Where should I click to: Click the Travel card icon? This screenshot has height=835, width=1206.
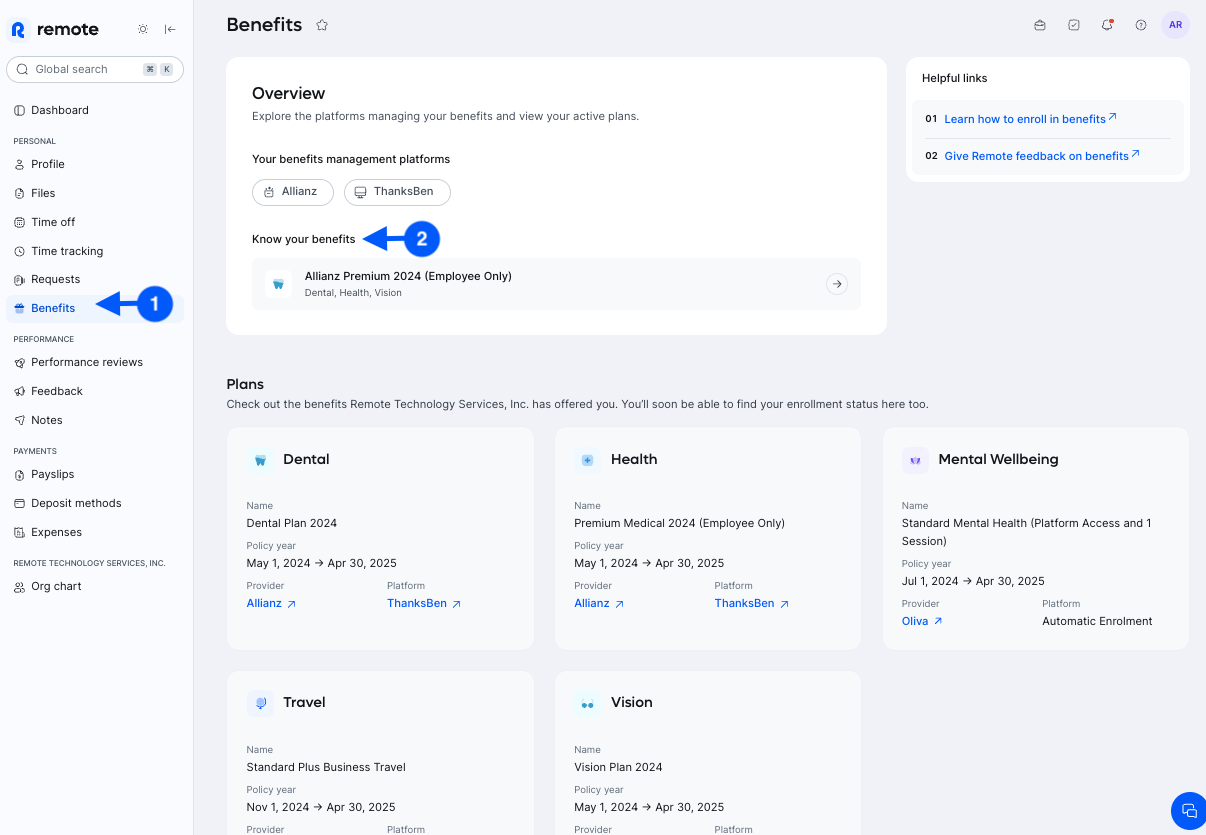[x=260, y=703]
